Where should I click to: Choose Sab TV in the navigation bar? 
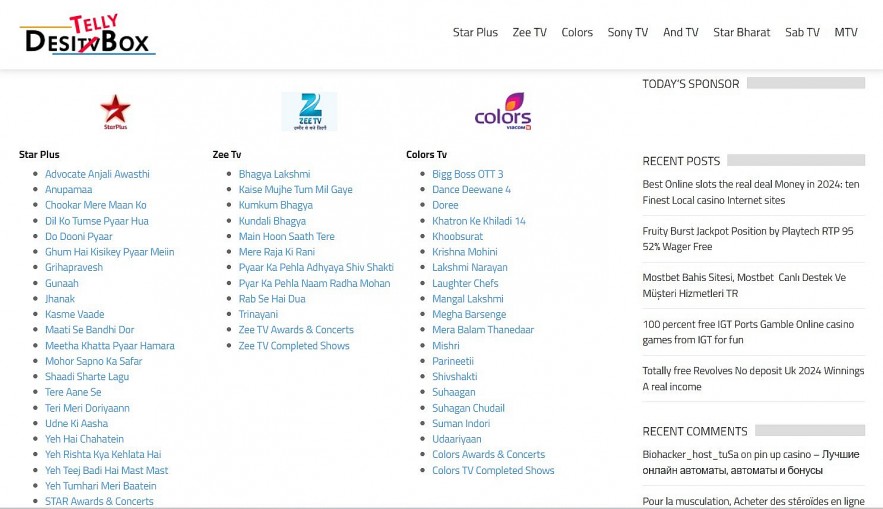click(x=802, y=32)
